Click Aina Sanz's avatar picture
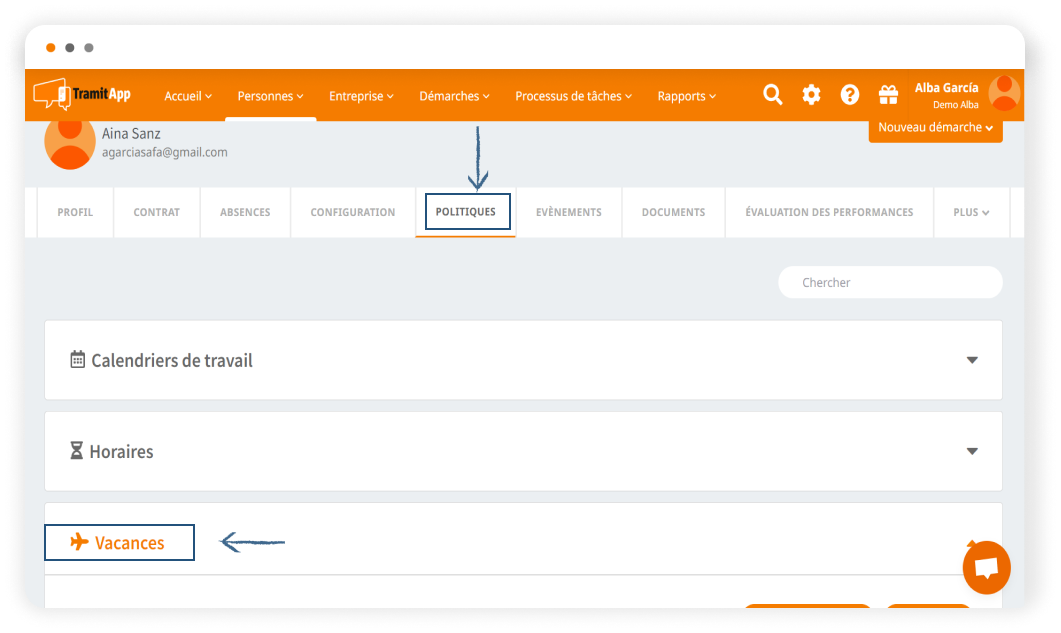 [70, 143]
